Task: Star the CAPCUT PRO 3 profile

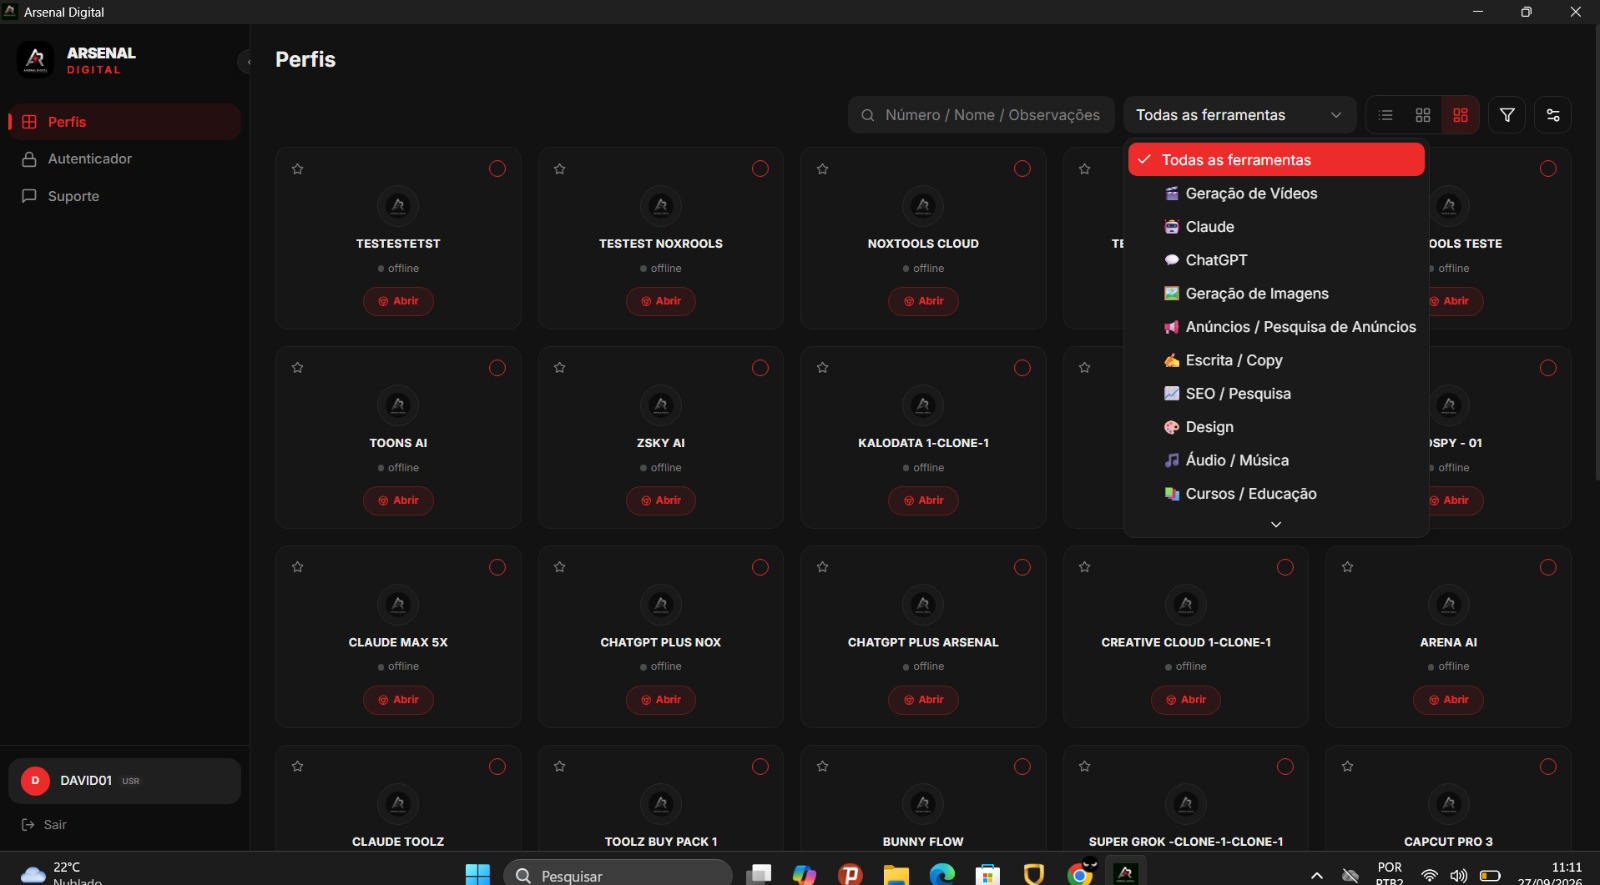Action: 1348,766
